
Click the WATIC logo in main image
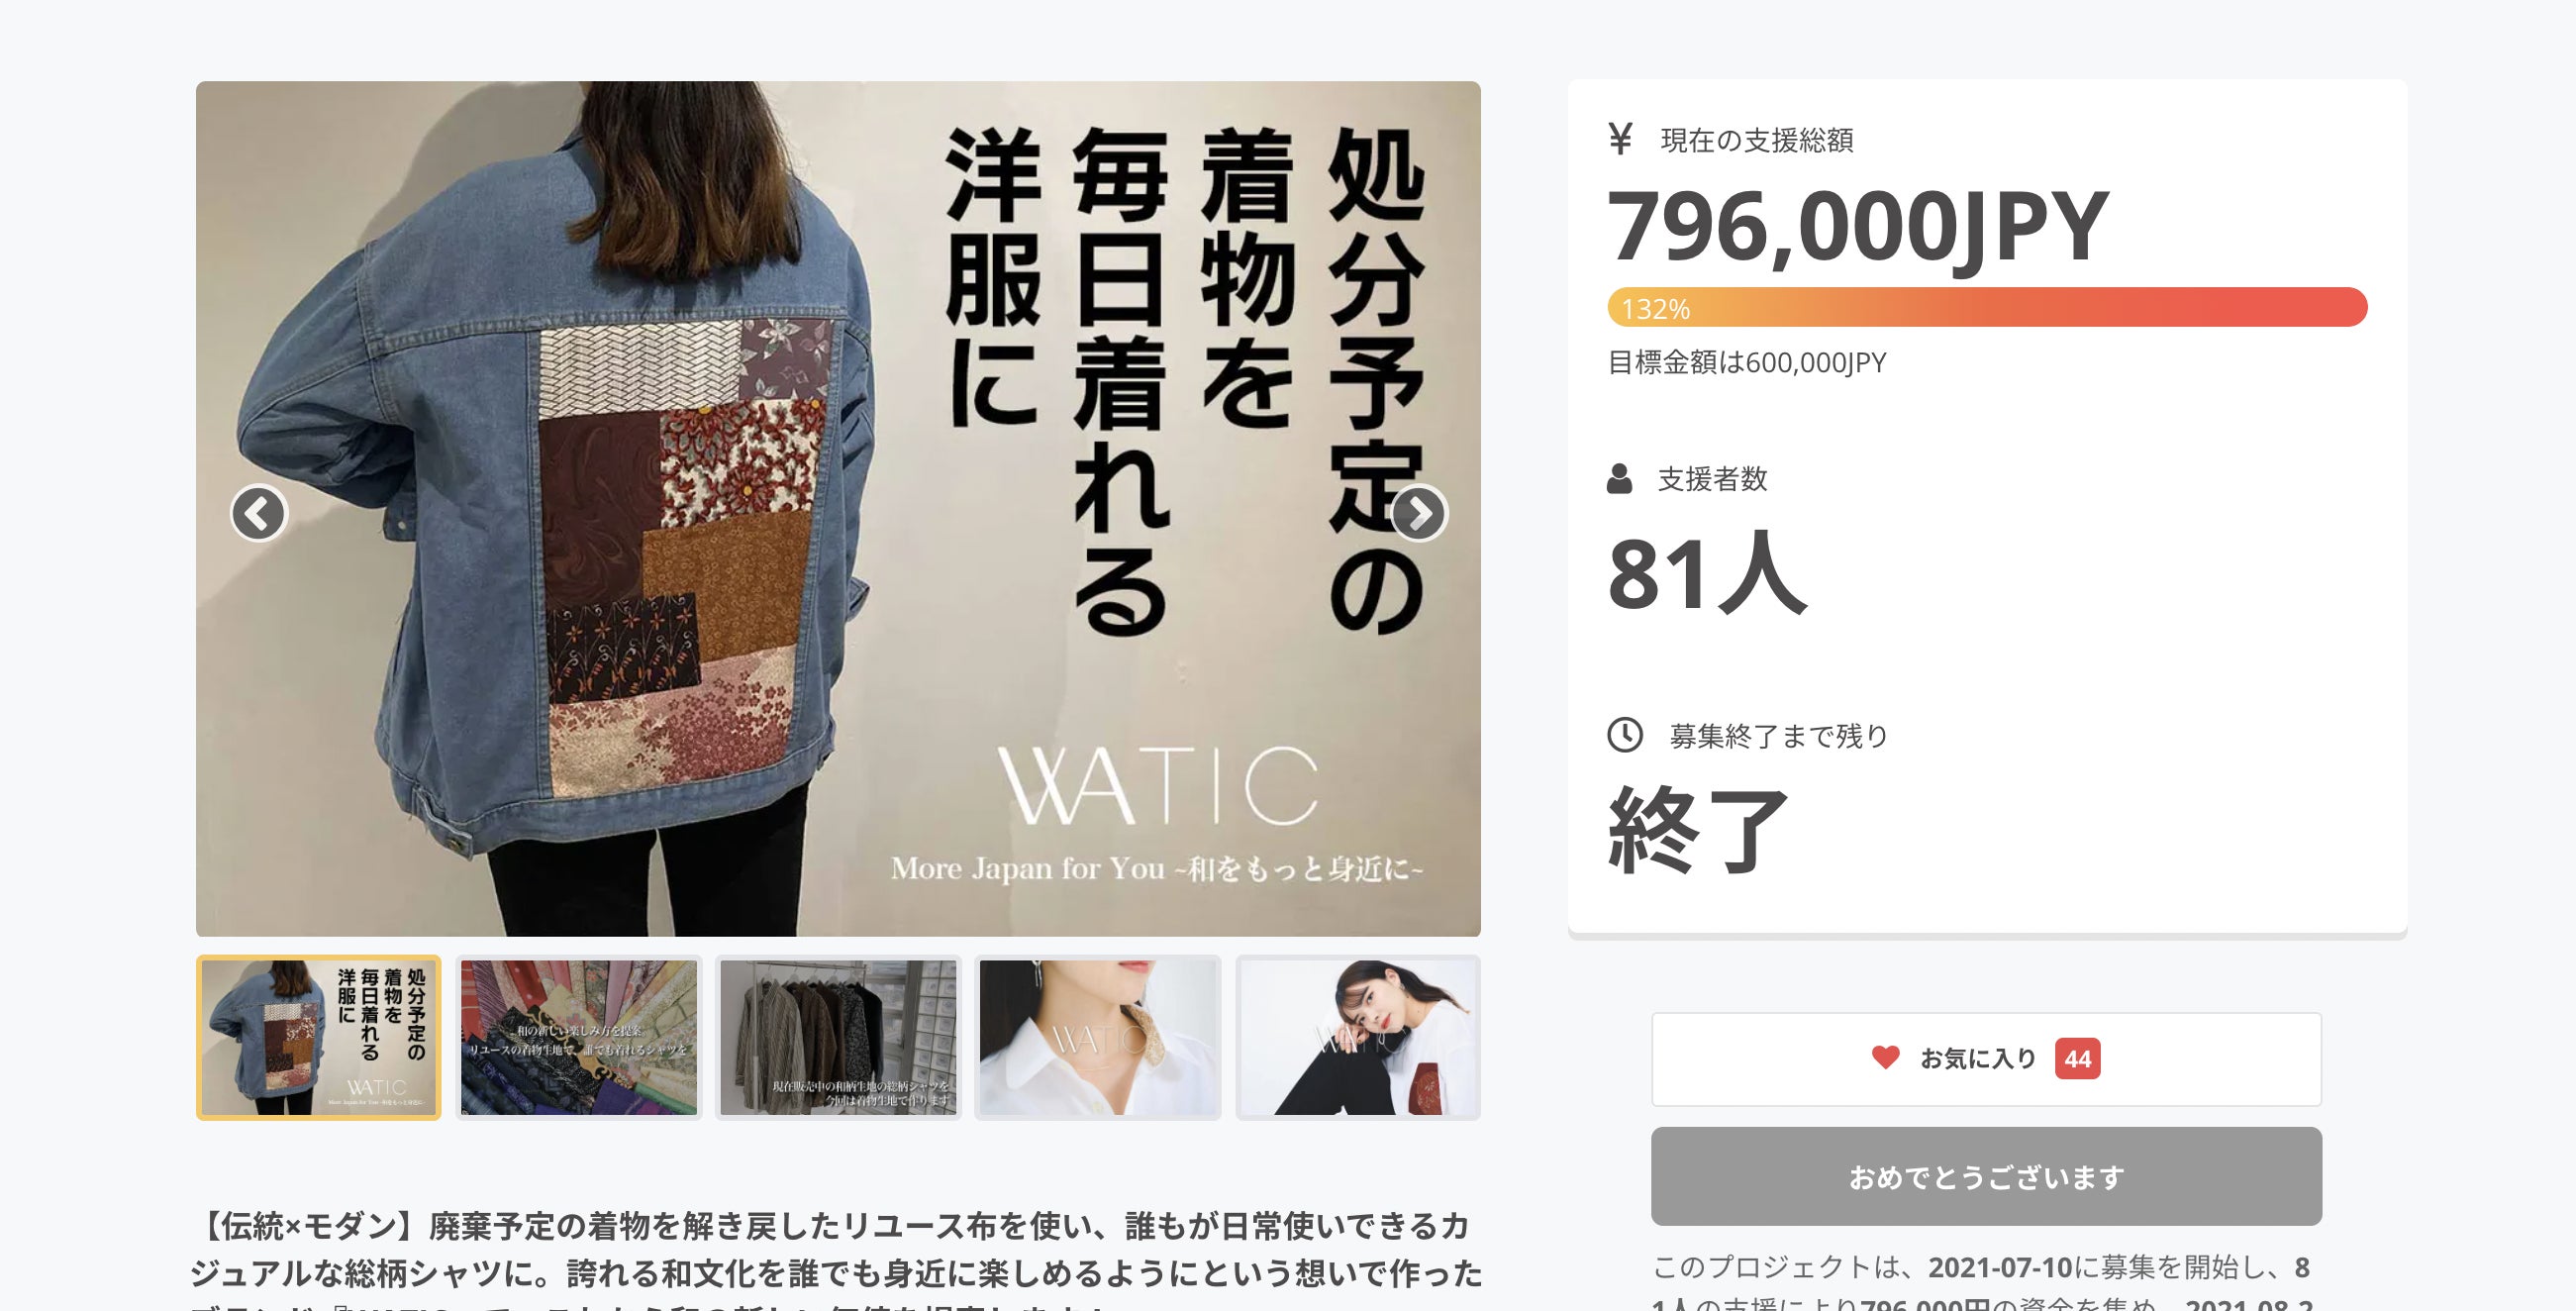pyautogui.click(x=1157, y=786)
